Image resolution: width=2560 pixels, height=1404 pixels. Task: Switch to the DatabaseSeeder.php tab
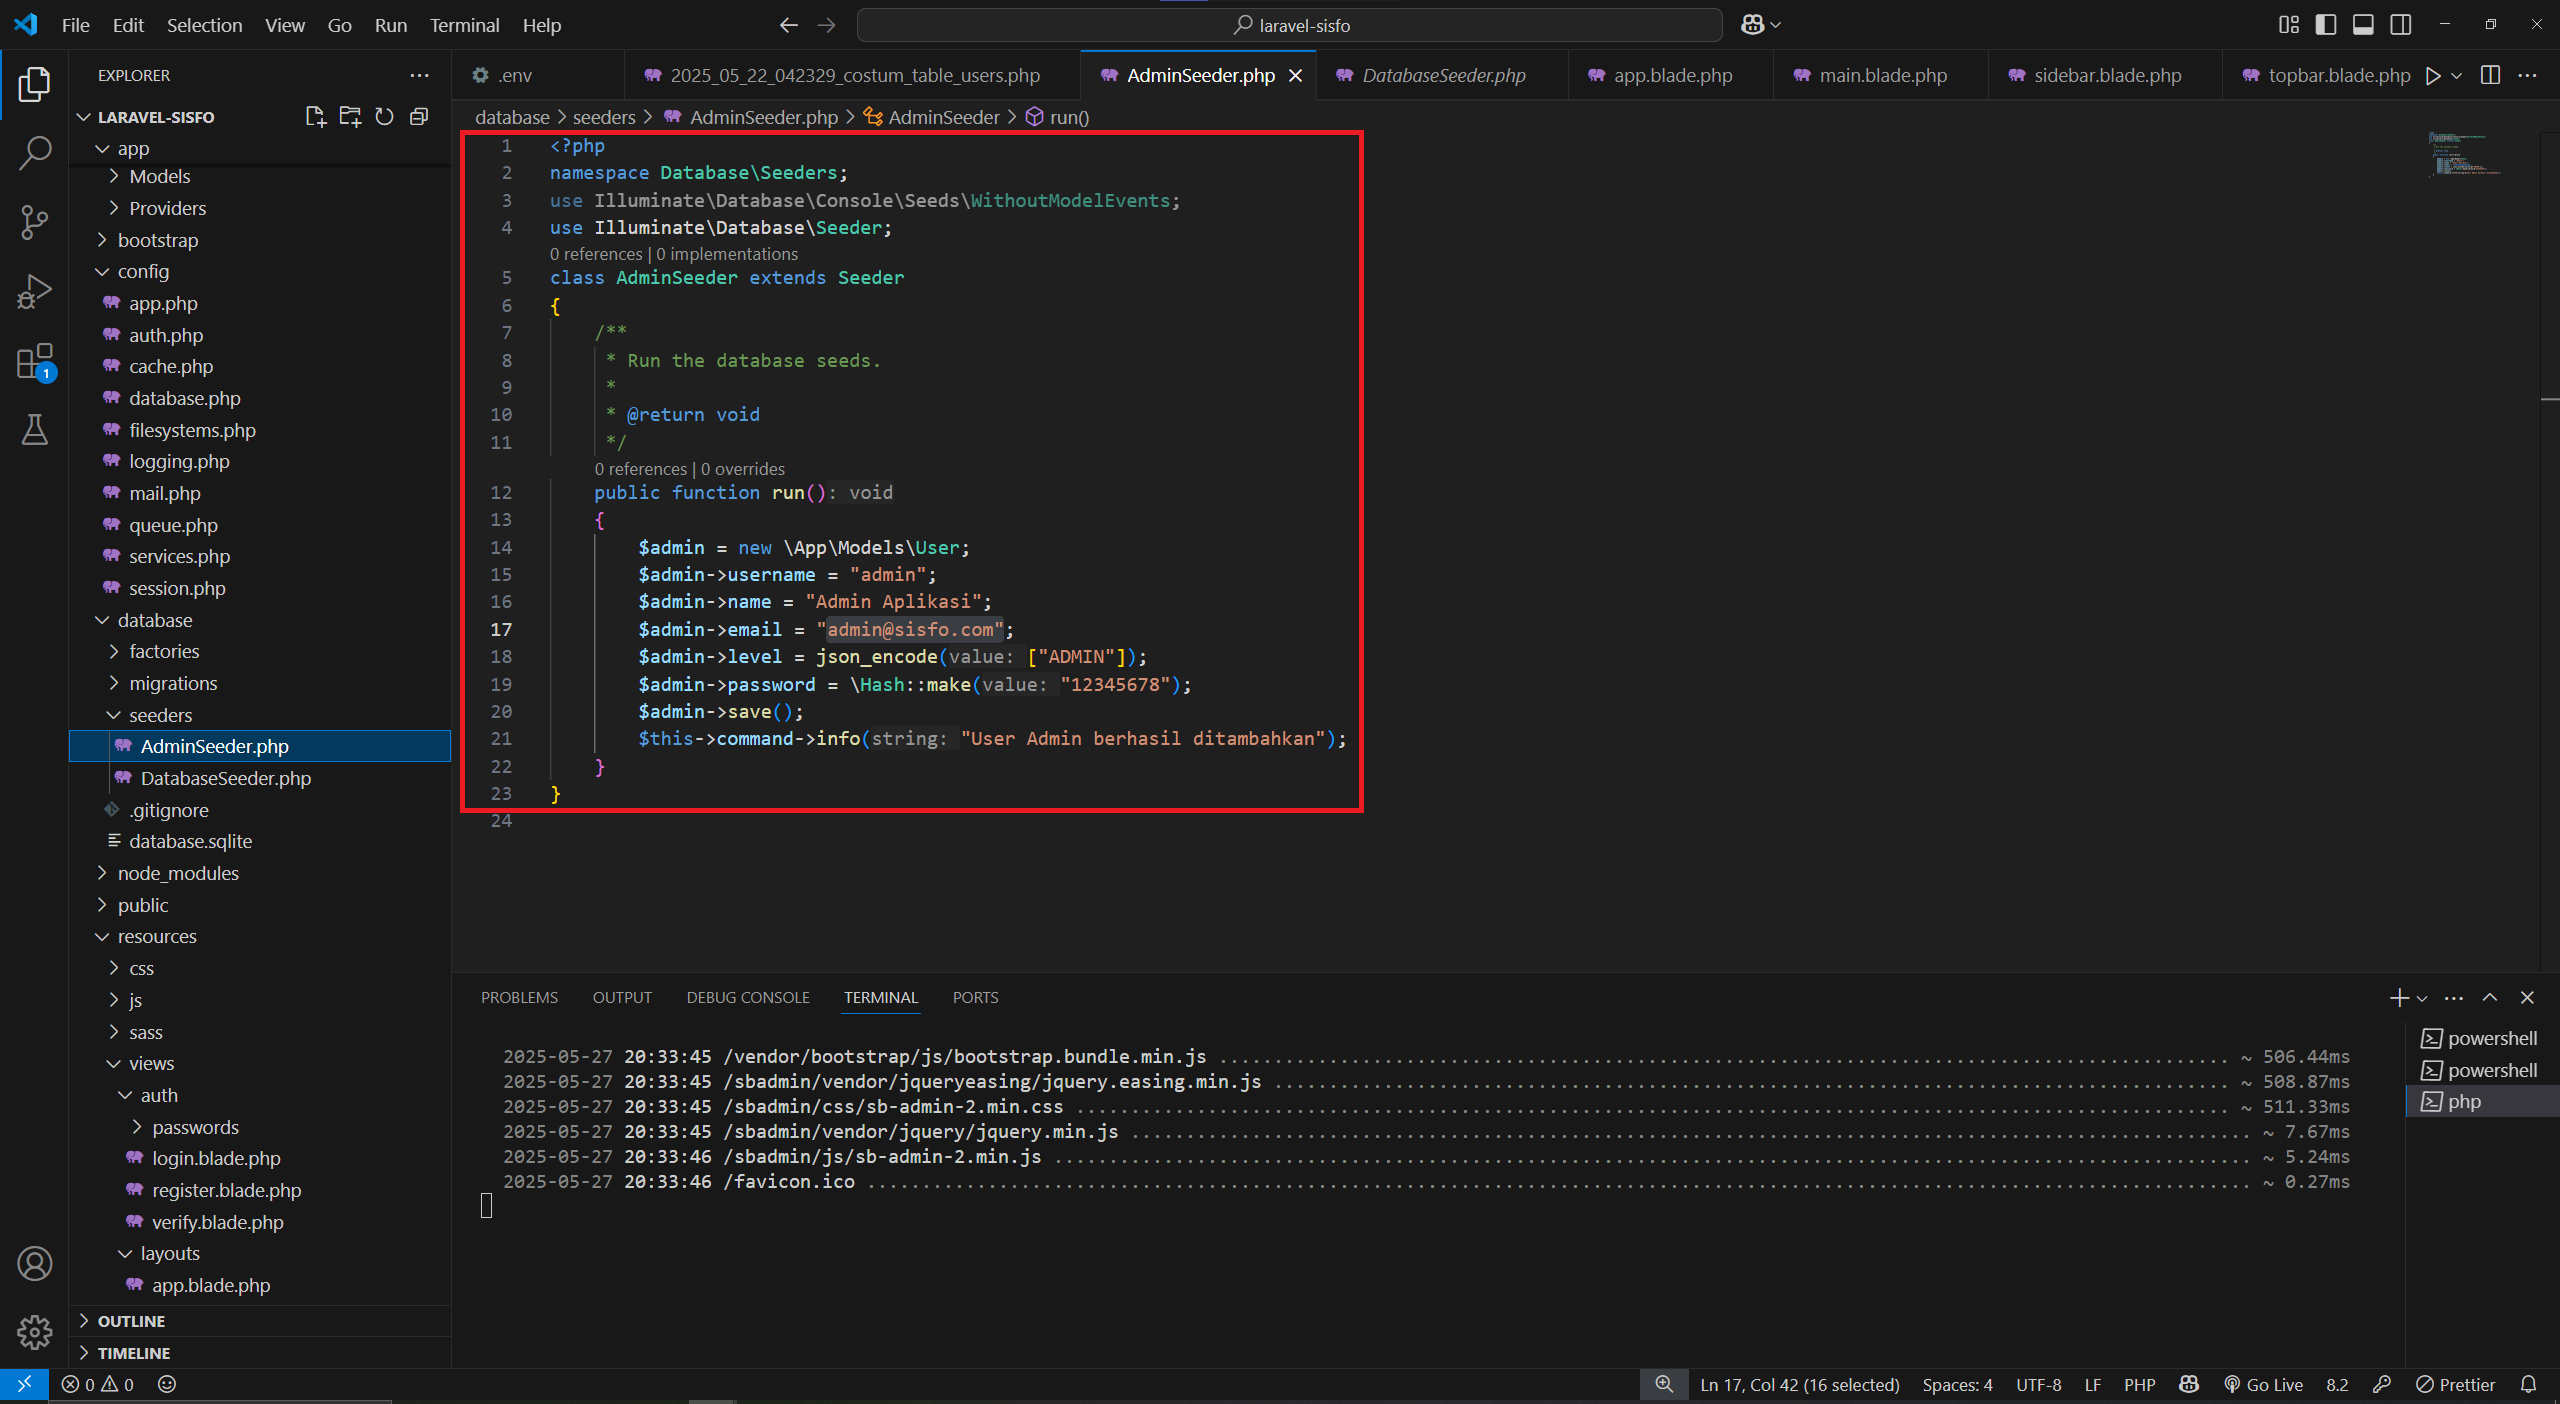1442,75
